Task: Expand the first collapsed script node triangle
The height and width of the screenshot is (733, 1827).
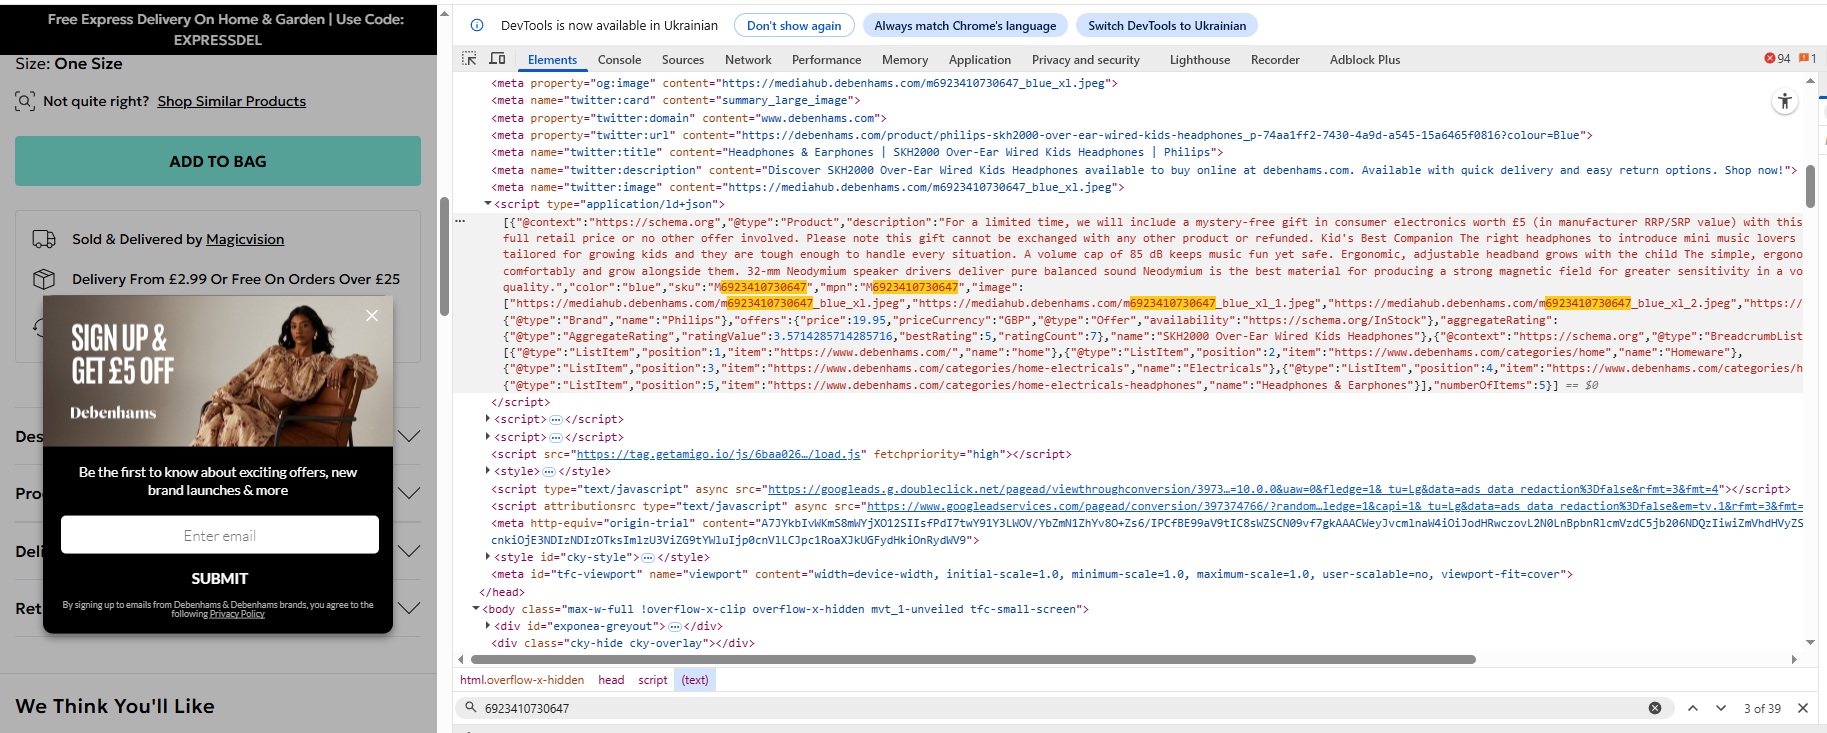Action: (x=488, y=419)
